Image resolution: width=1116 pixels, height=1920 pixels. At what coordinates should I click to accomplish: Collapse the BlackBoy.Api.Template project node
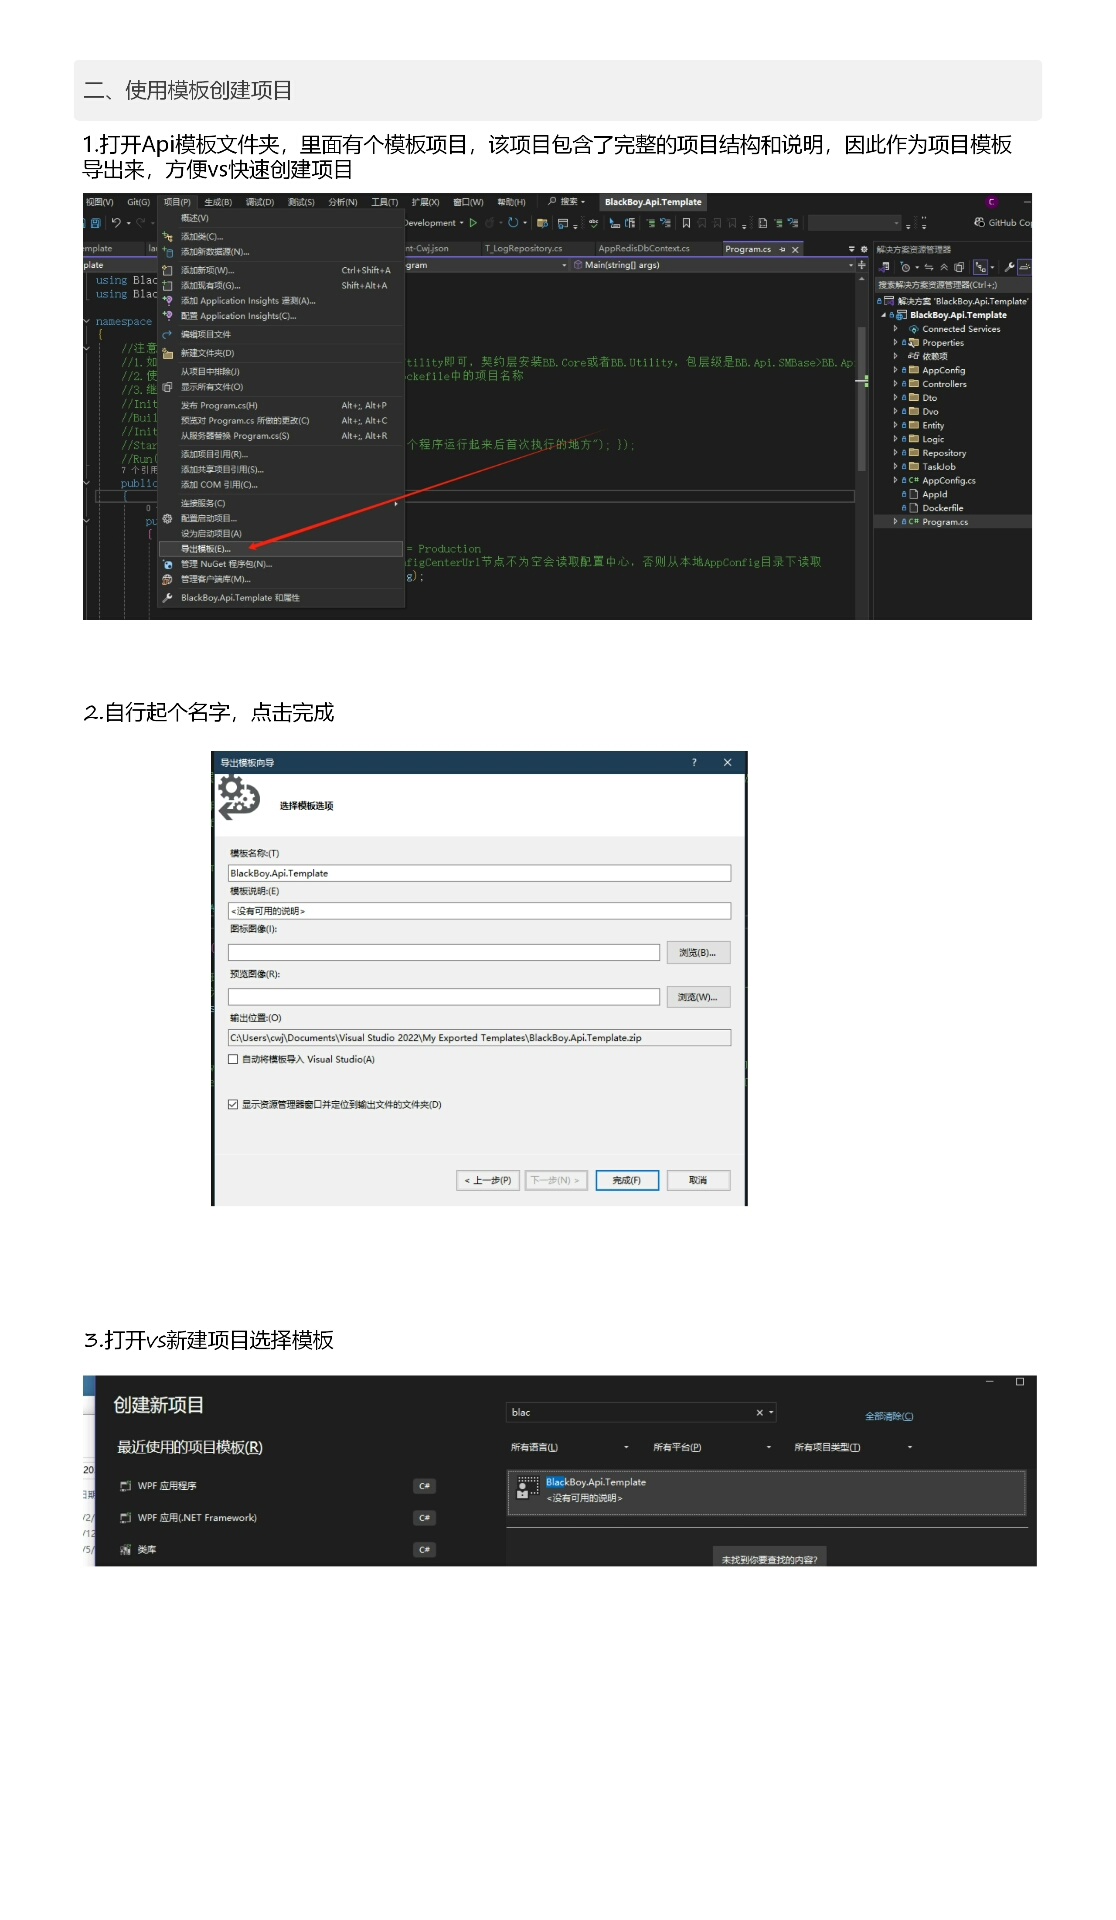(x=883, y=315)
